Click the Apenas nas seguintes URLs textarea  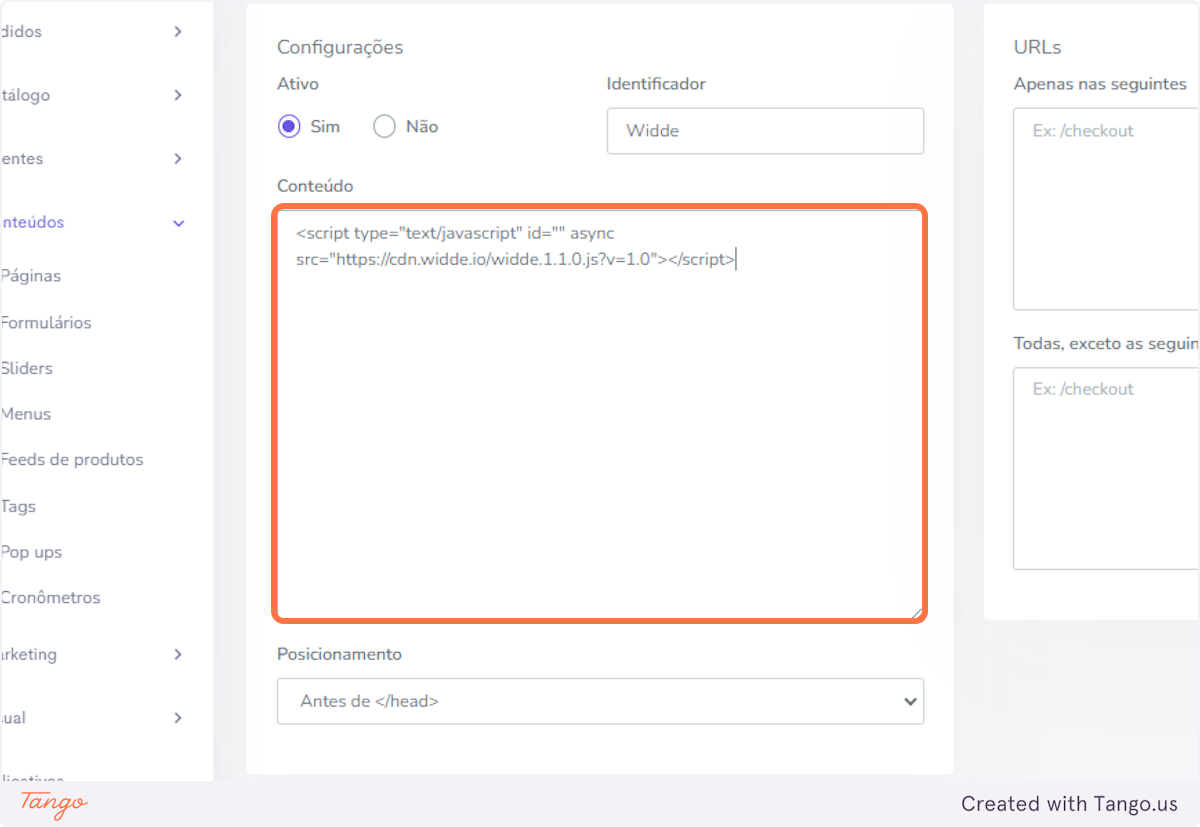[x=1106, y=209]
